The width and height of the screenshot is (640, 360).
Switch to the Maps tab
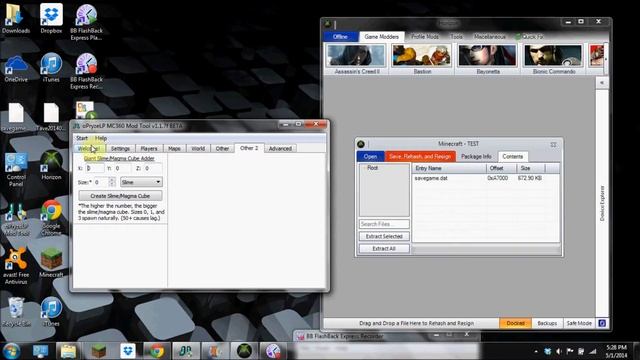174,149
